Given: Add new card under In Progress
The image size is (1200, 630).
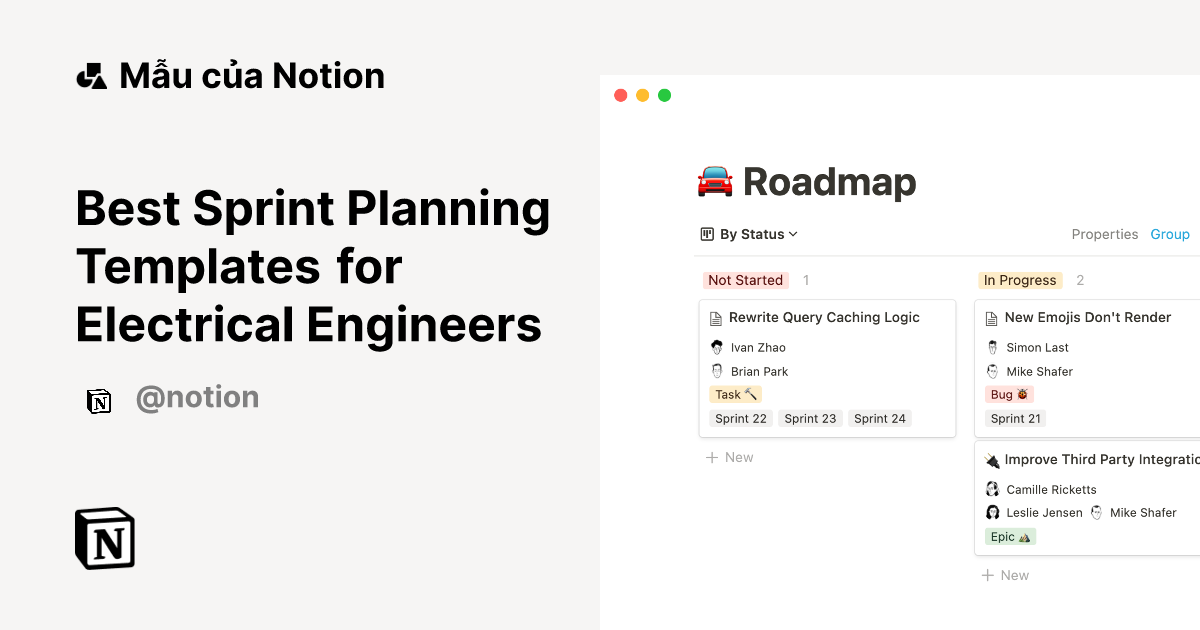Looking at the screenshot, I should click(x=1005, y=575).
